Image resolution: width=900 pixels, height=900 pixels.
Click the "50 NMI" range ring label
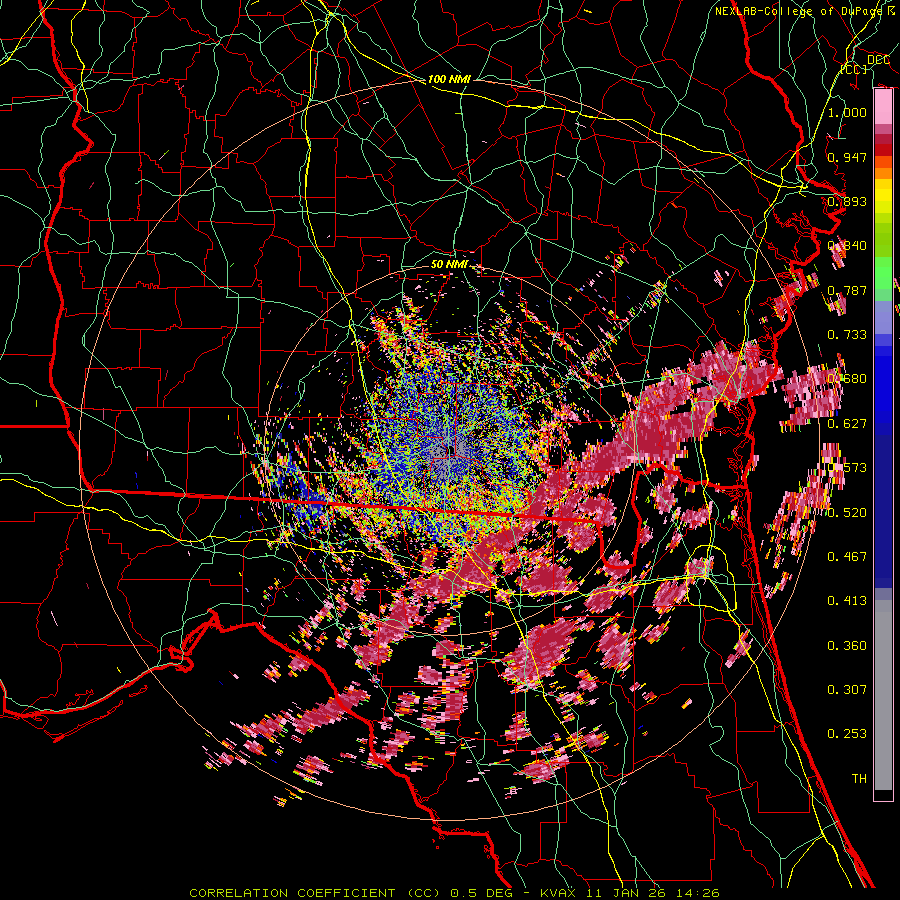(449, 265)
